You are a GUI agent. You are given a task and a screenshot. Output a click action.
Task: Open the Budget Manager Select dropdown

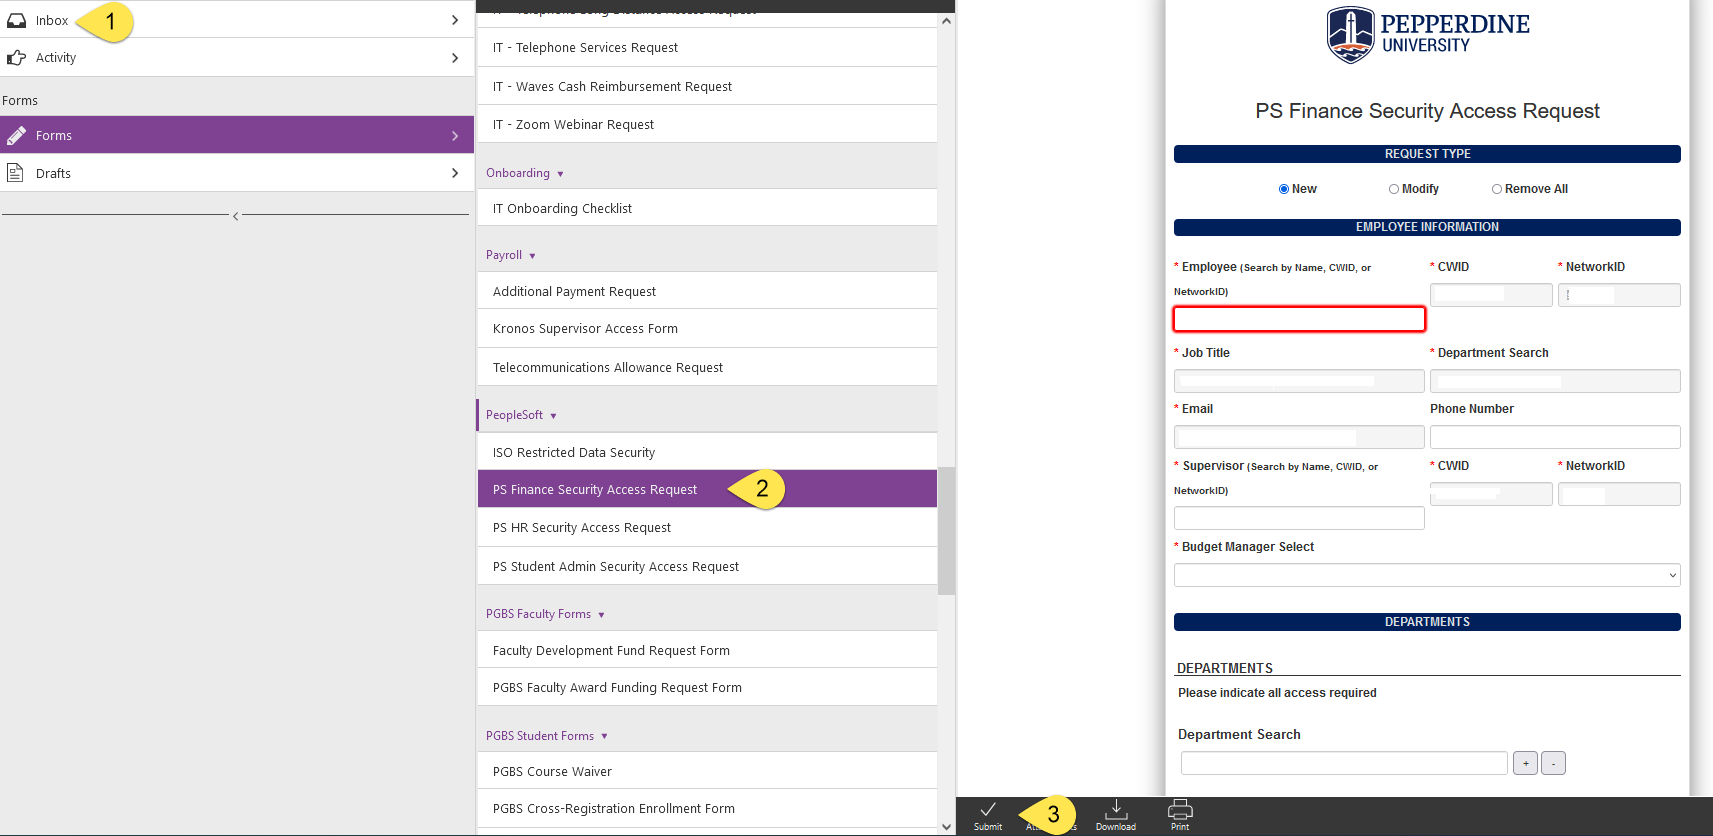1426,575
